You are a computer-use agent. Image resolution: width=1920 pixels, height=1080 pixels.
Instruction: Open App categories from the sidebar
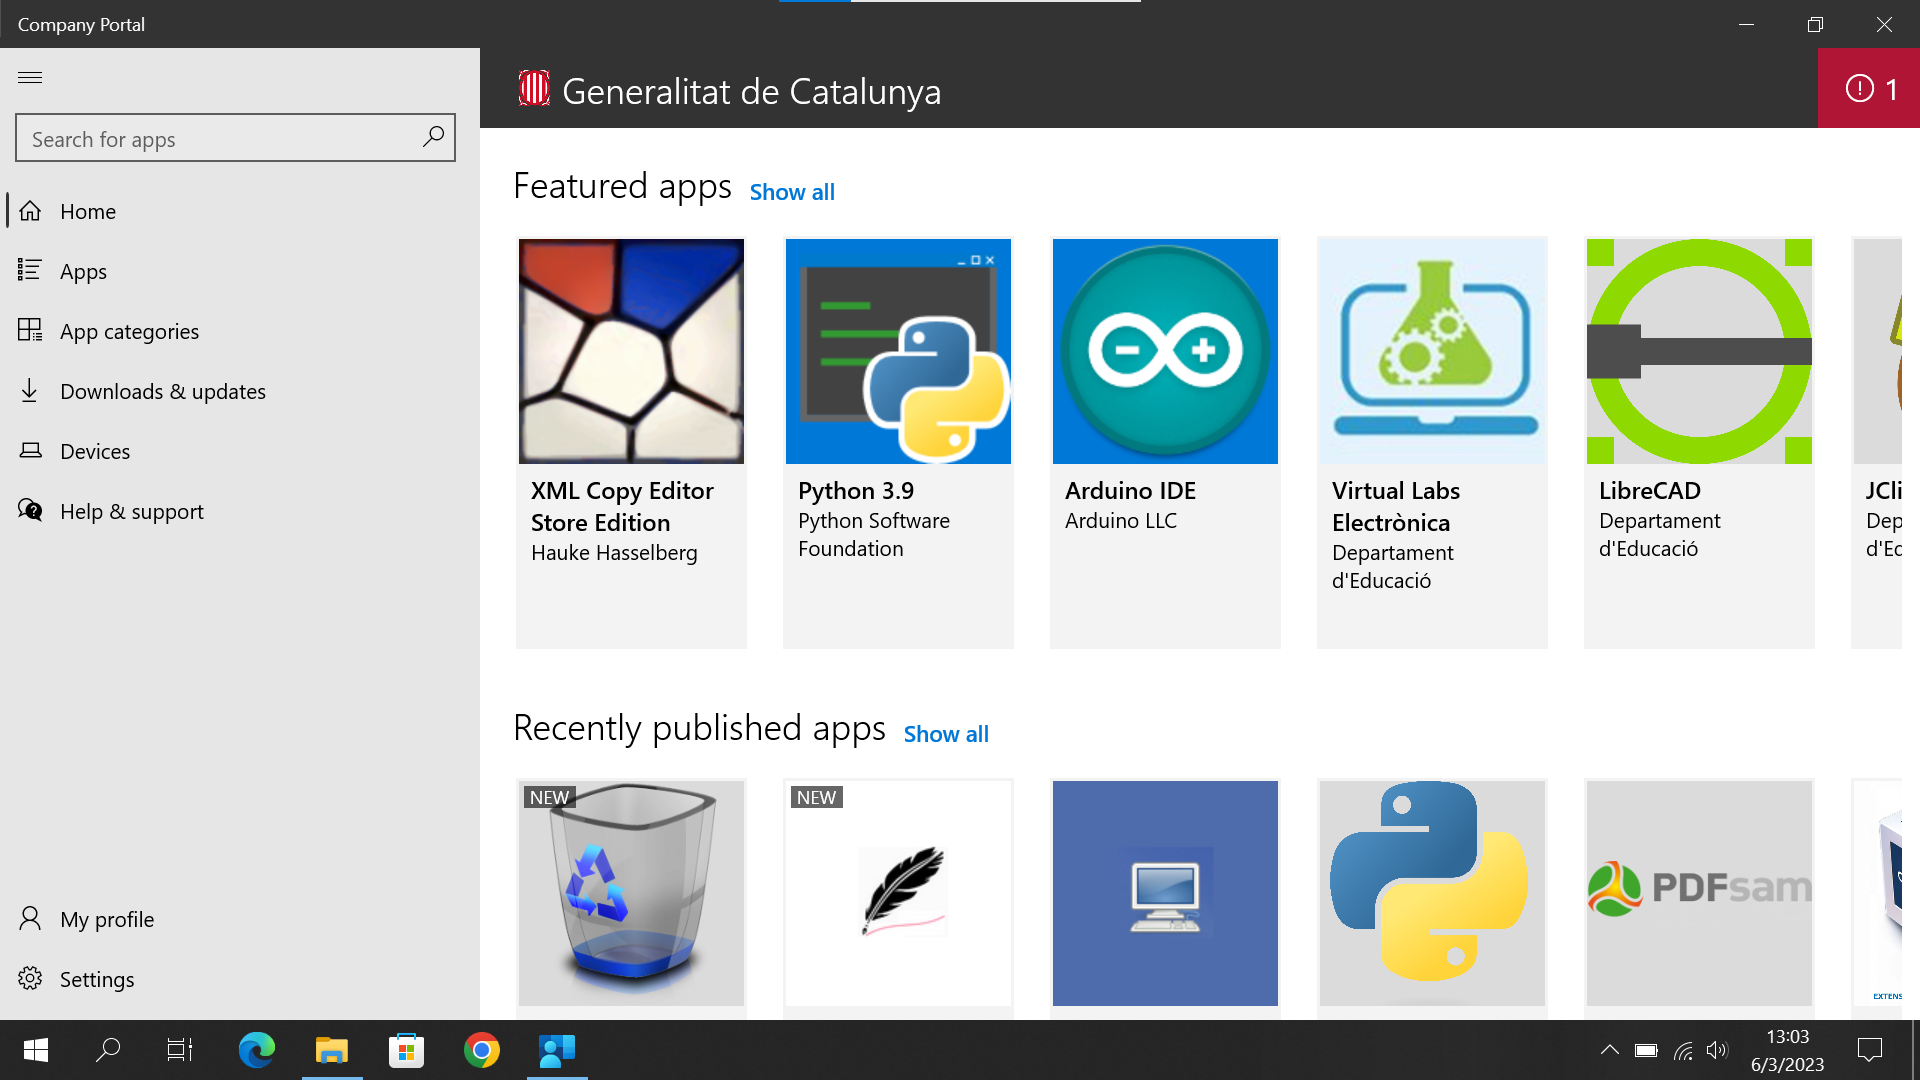point(129,331)
